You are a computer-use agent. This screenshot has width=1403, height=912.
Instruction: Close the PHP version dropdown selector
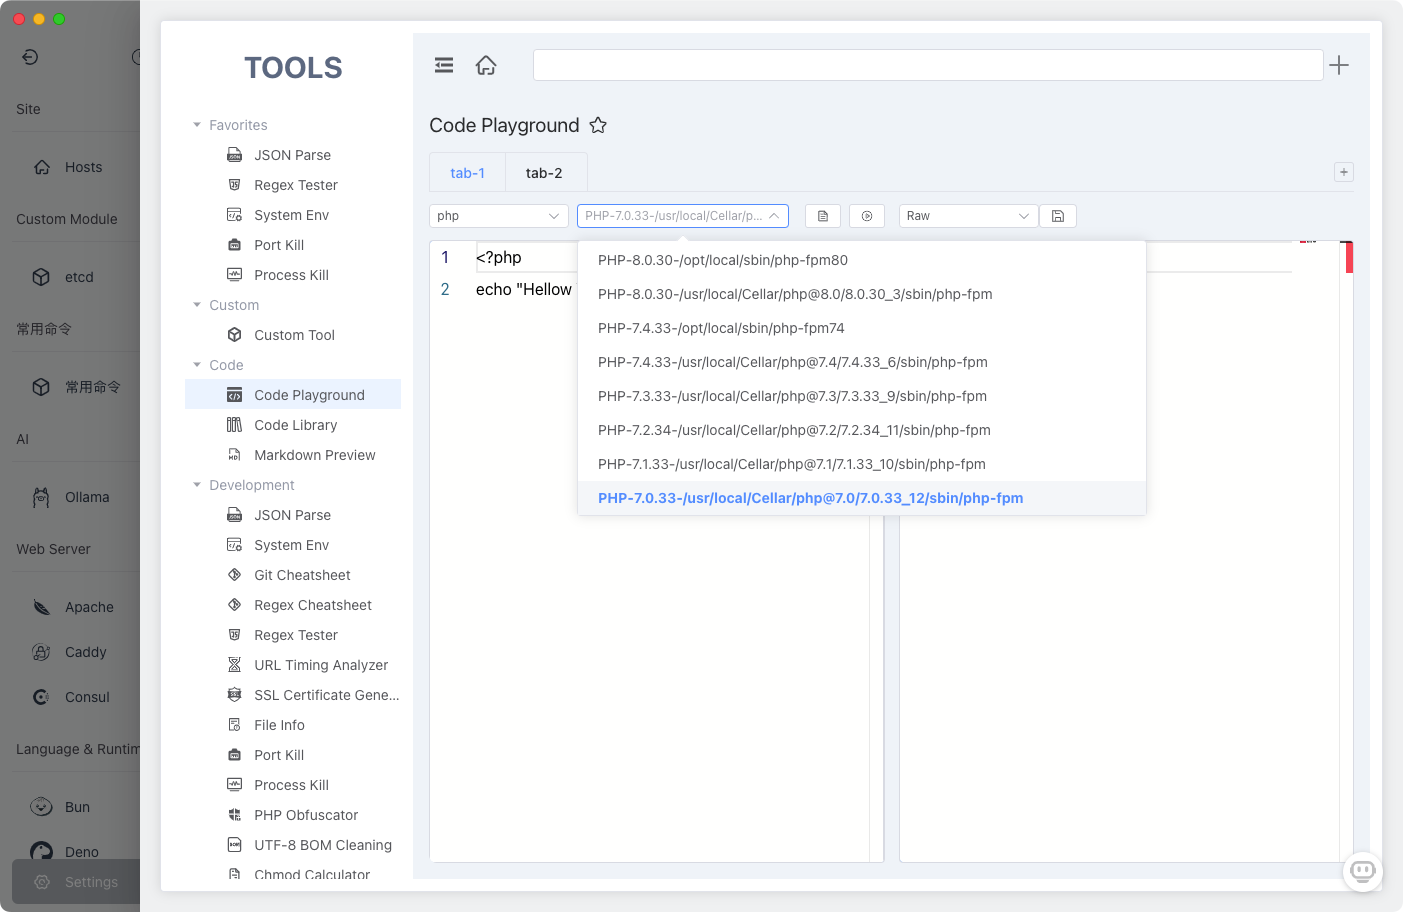[x=683, y=216]
